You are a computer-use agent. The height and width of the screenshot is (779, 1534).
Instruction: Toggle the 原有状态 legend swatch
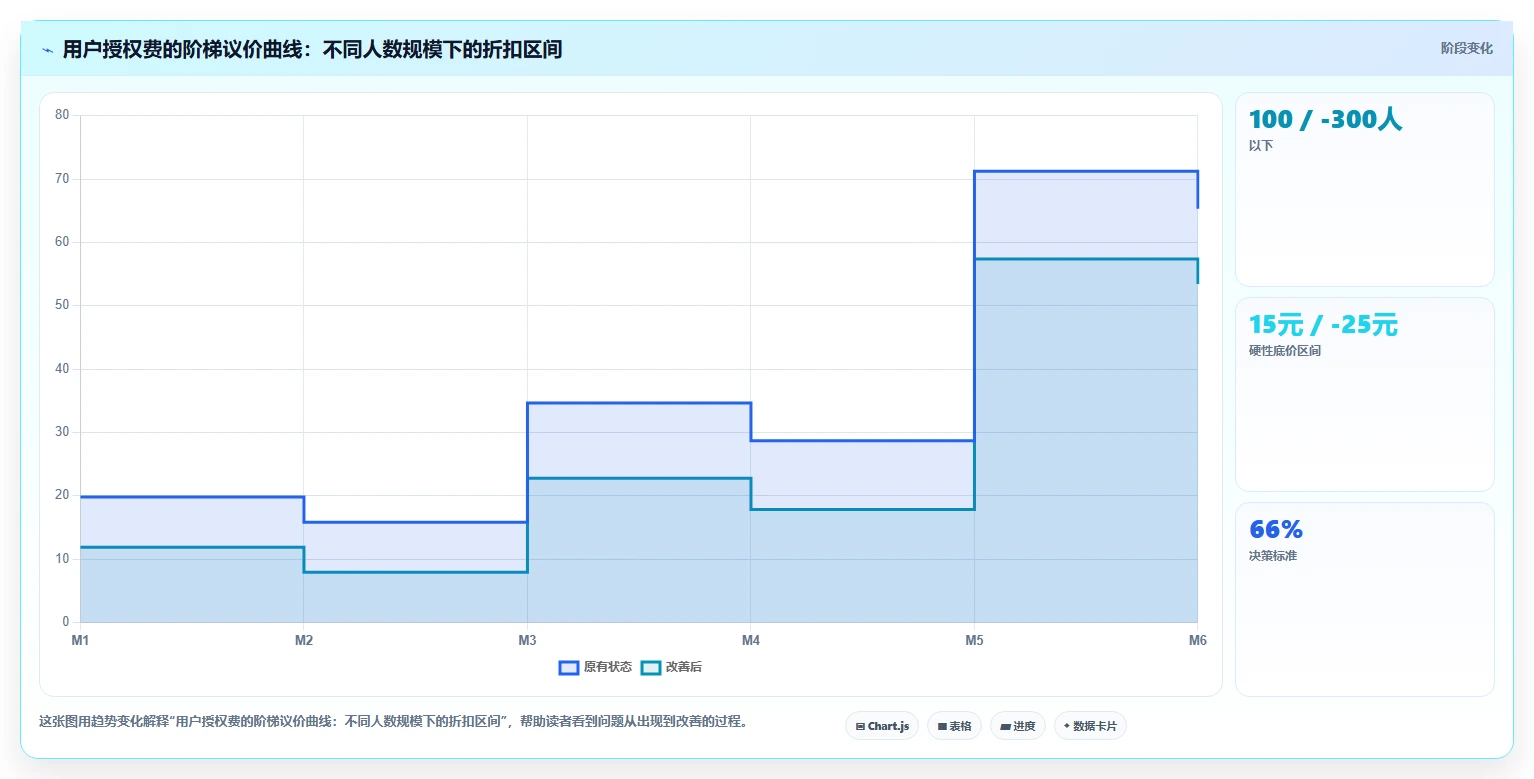569,668
